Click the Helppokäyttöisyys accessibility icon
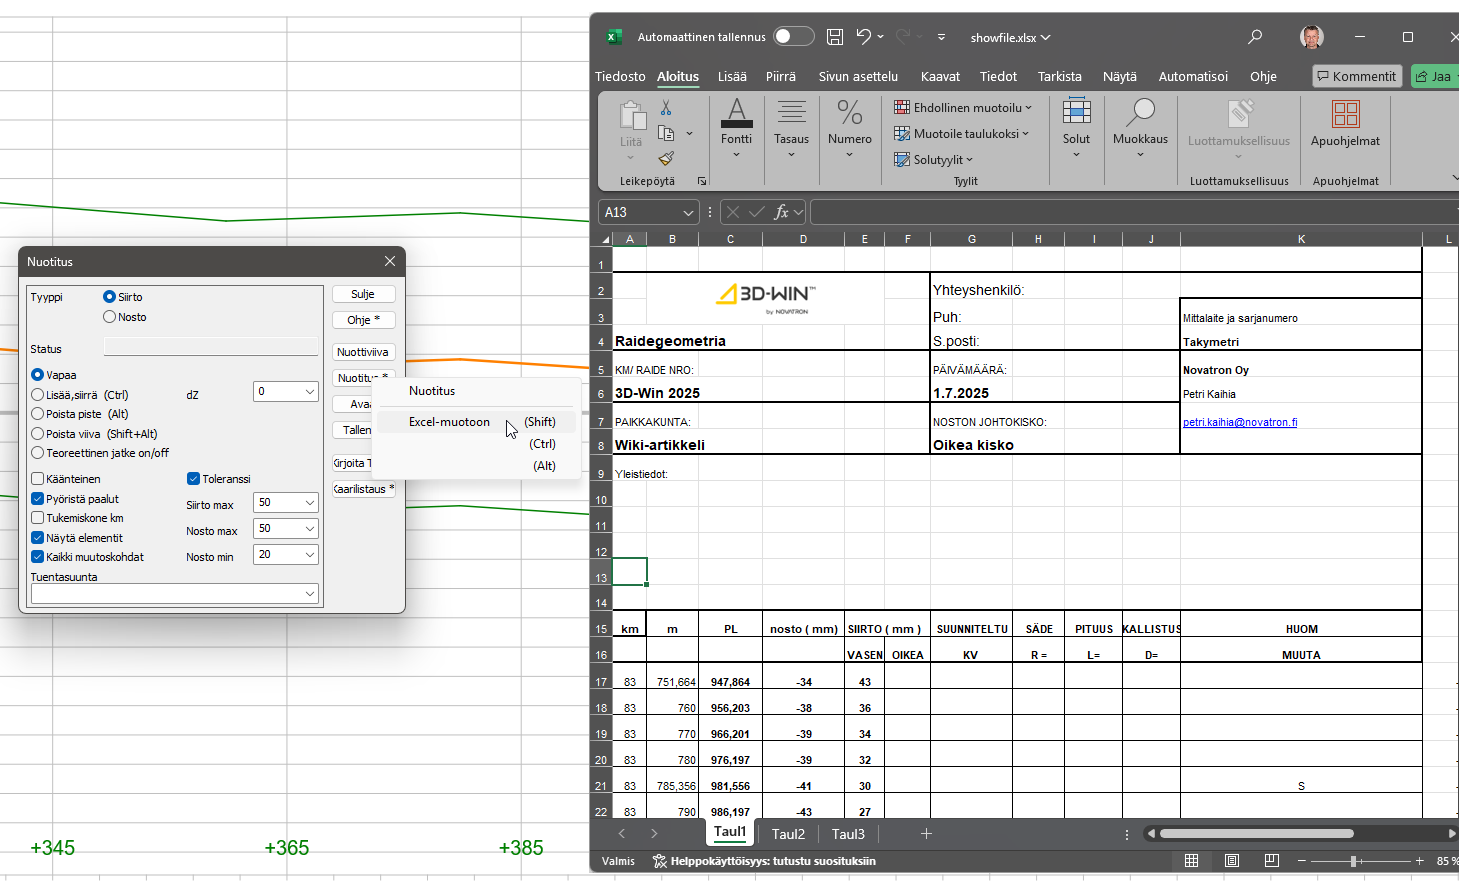 658,861
